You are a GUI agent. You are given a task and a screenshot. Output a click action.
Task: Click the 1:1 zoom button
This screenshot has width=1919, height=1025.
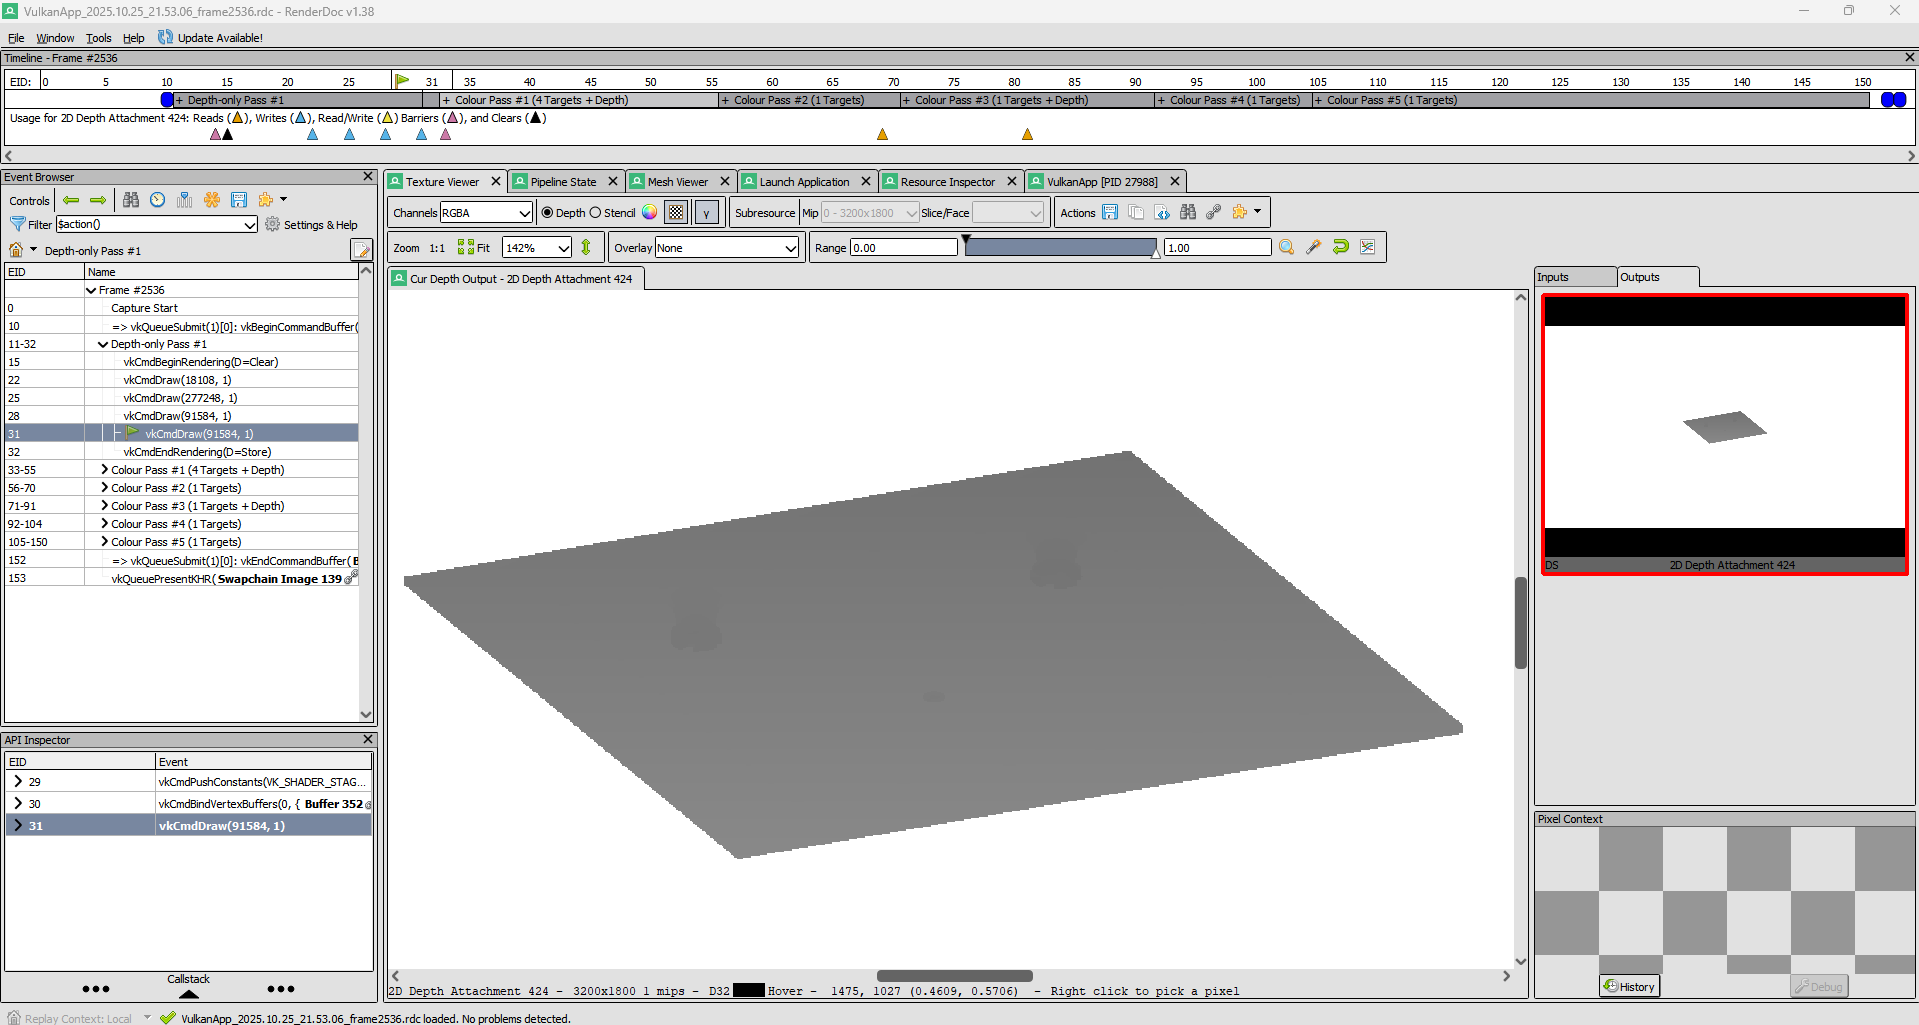coord(437,248)
